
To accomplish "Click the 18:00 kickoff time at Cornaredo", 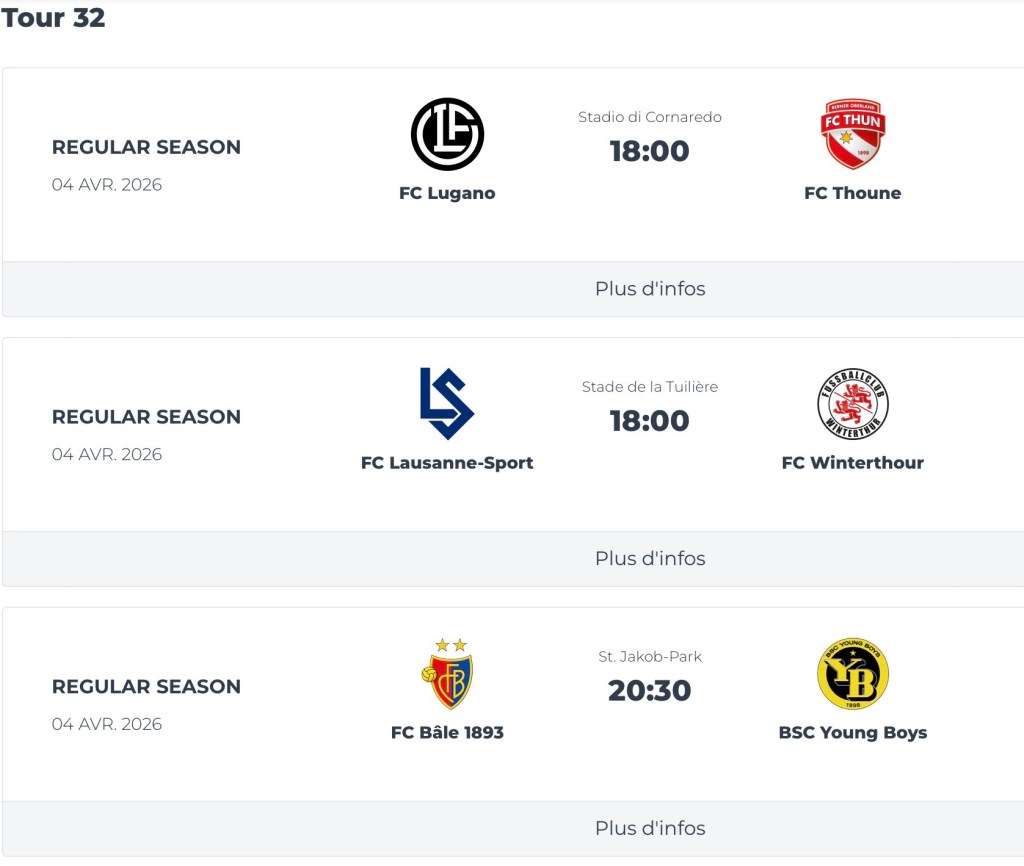I will tap(650, 151).
